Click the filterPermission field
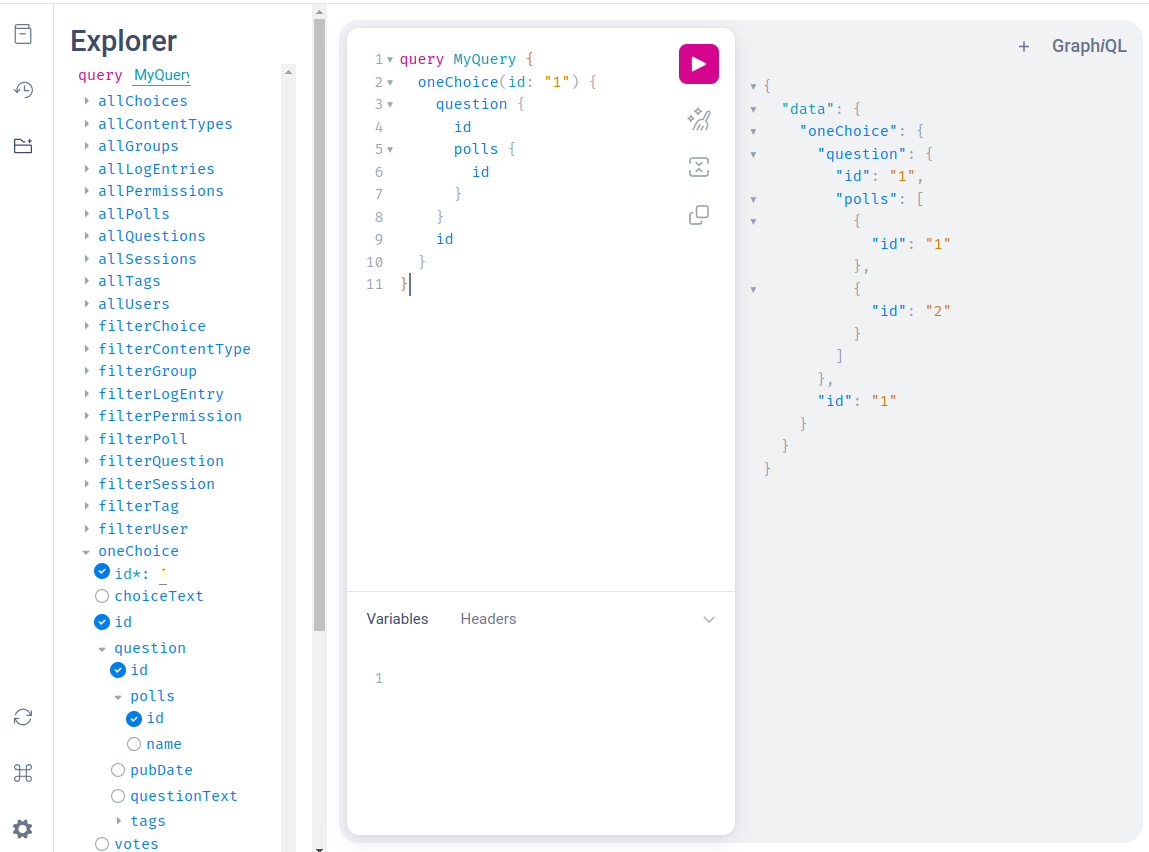 click(170, 416)
